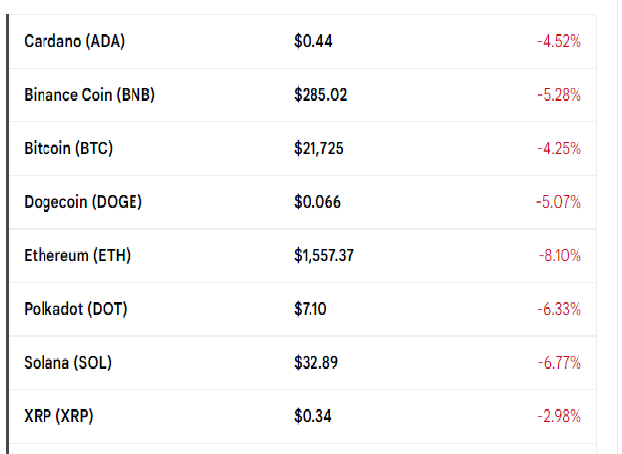
Task: Select Bitcoin's -4.25% change value
Action: point(559,148)
